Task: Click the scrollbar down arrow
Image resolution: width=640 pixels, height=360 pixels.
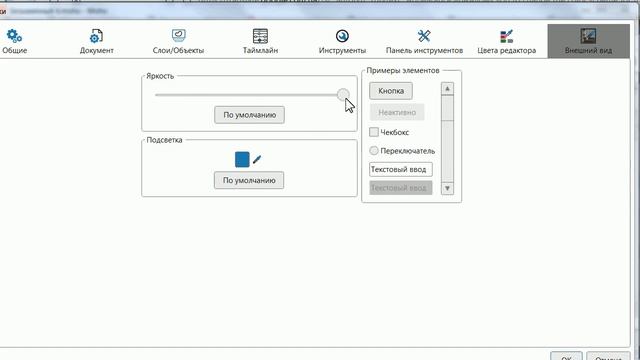Action: (447, 188)
